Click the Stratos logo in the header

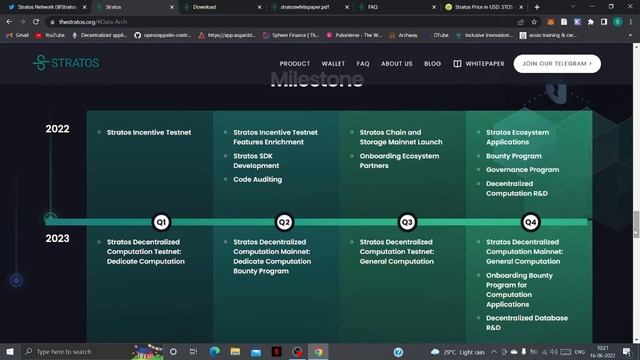[67, 63]
